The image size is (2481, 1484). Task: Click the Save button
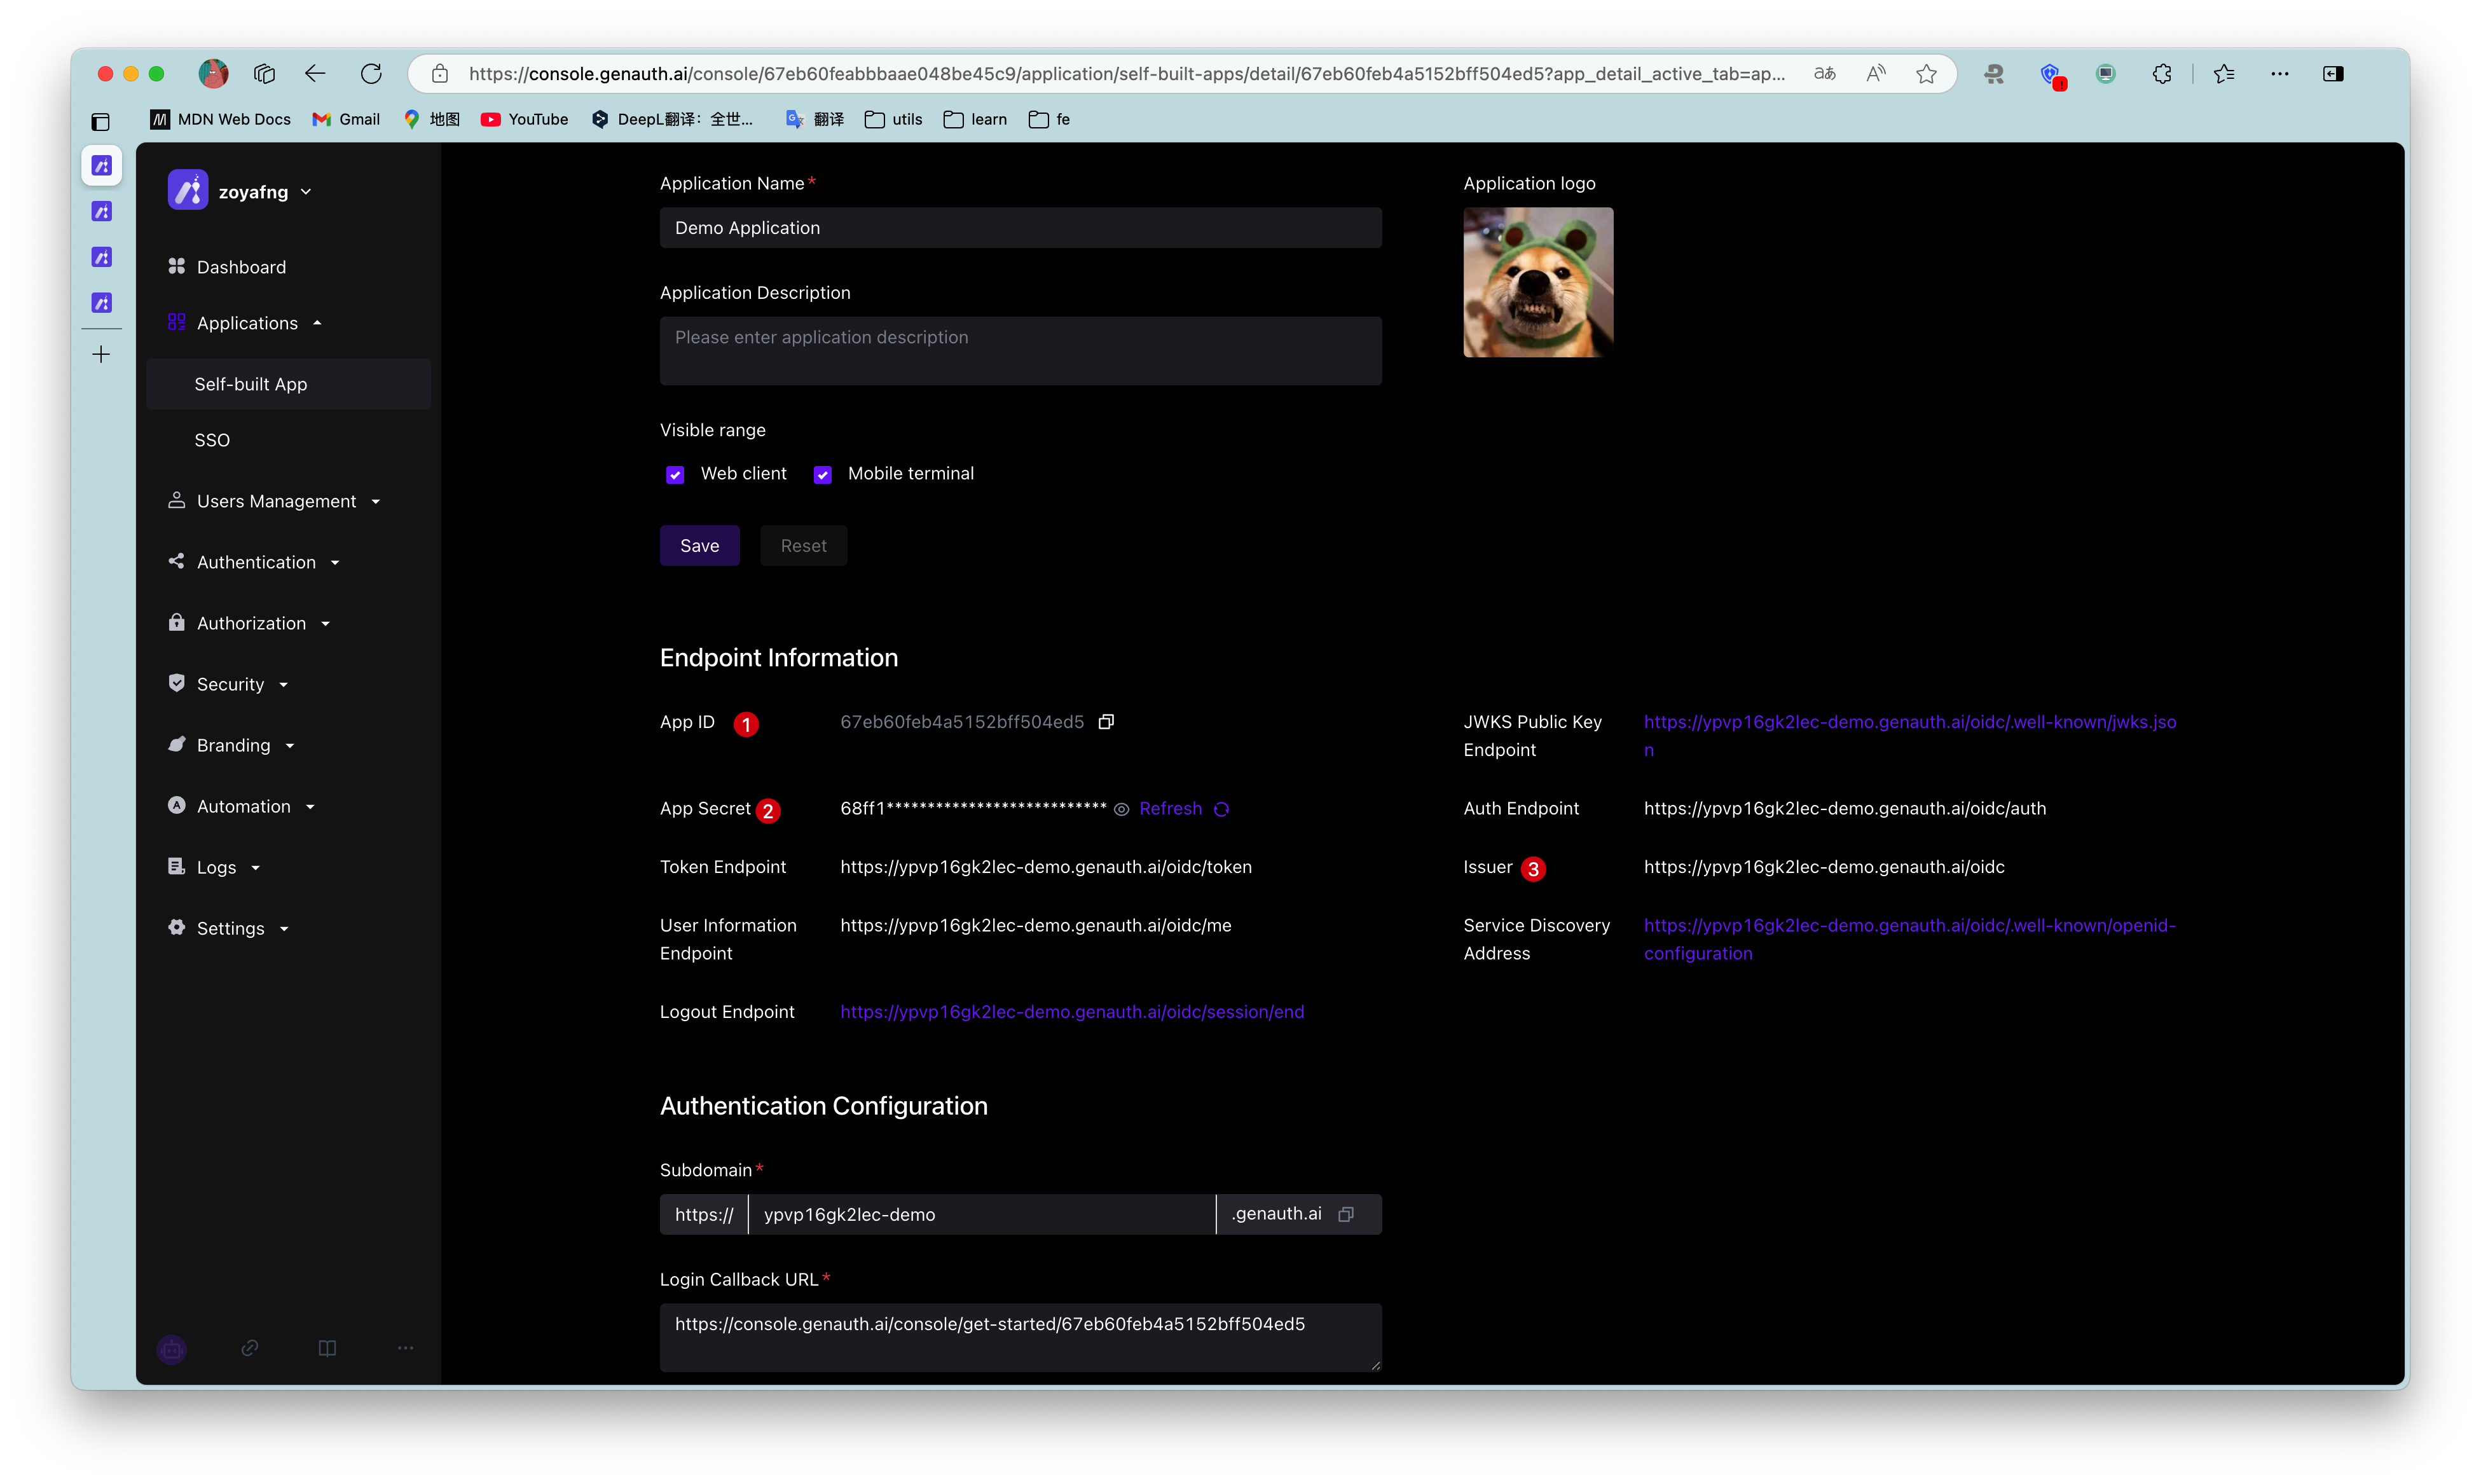pyautogui.click(x=699, y=546)
